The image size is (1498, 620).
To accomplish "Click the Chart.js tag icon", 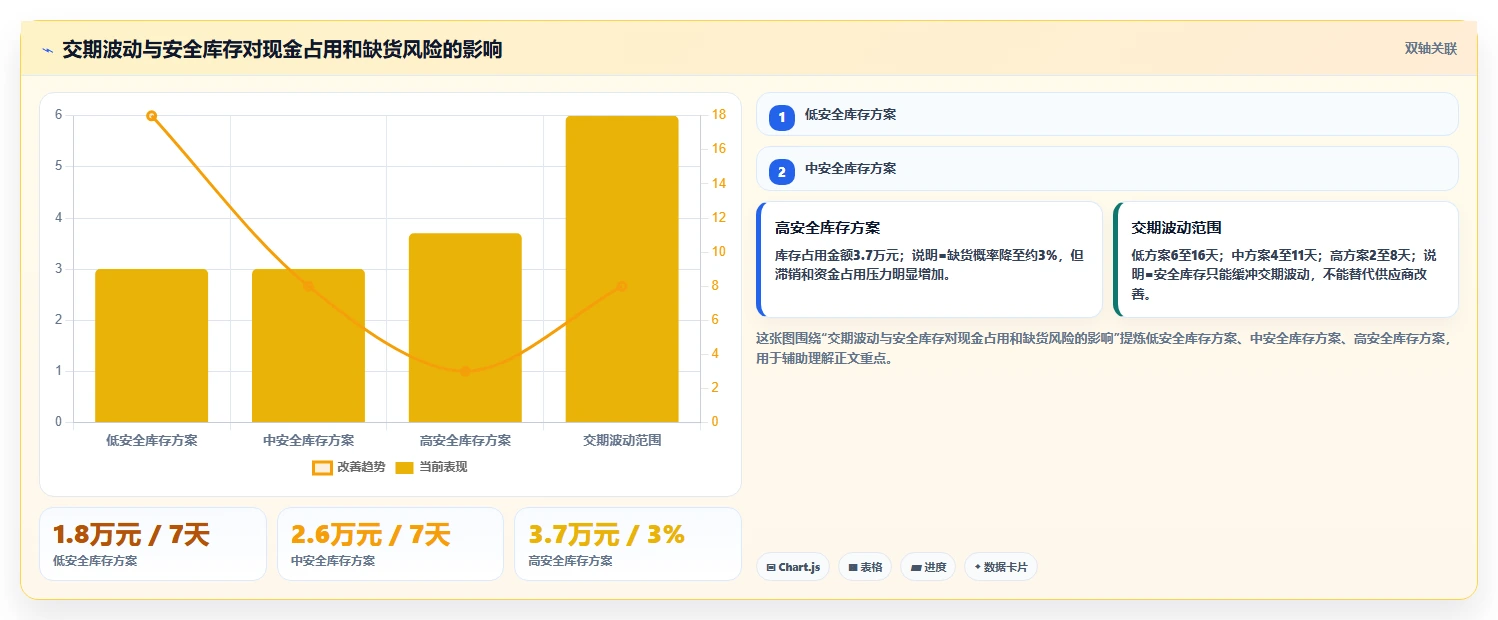I will tap(771, 567).
